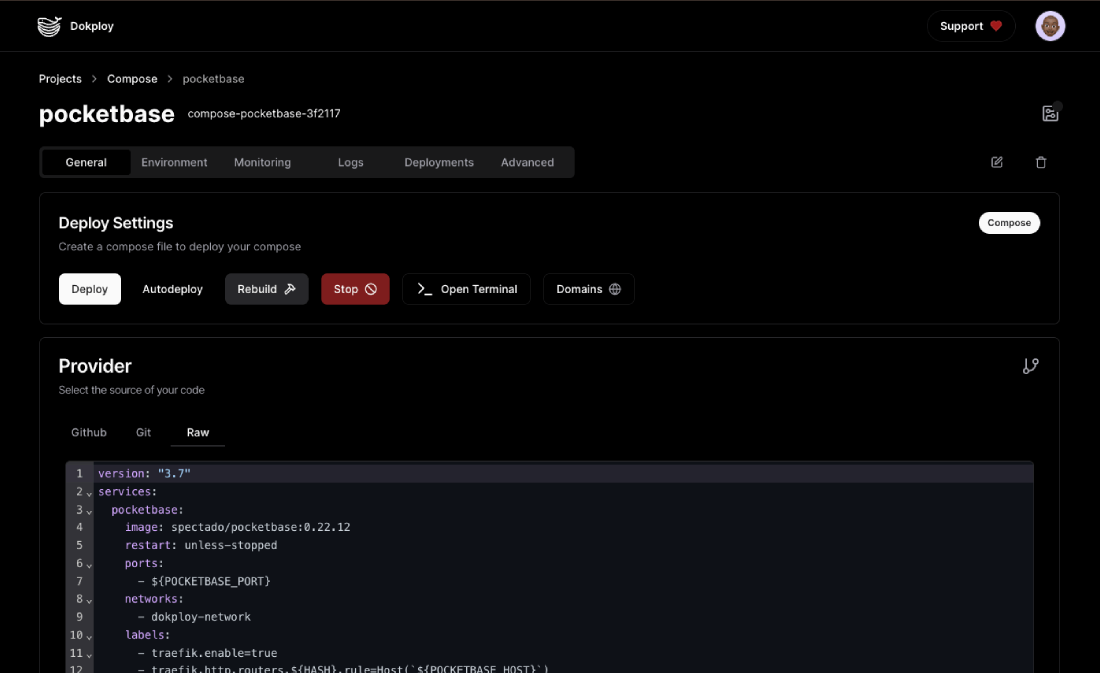
Task: Open the Logs tab
Action: tap(351, 162)
